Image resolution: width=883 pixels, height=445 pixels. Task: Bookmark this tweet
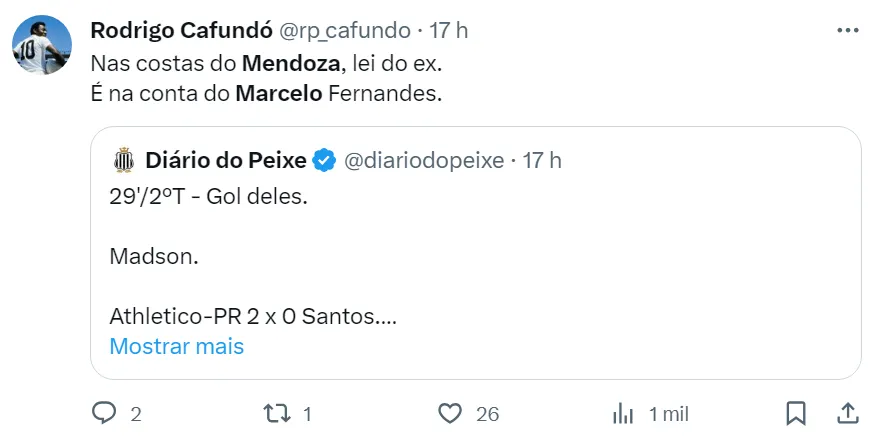point(796,413)
